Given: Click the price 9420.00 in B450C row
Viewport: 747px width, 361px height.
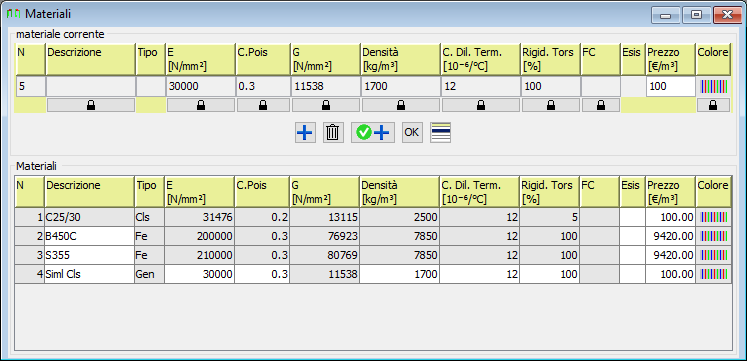Looking at the screenshot, I should click(x=671, y=236).
